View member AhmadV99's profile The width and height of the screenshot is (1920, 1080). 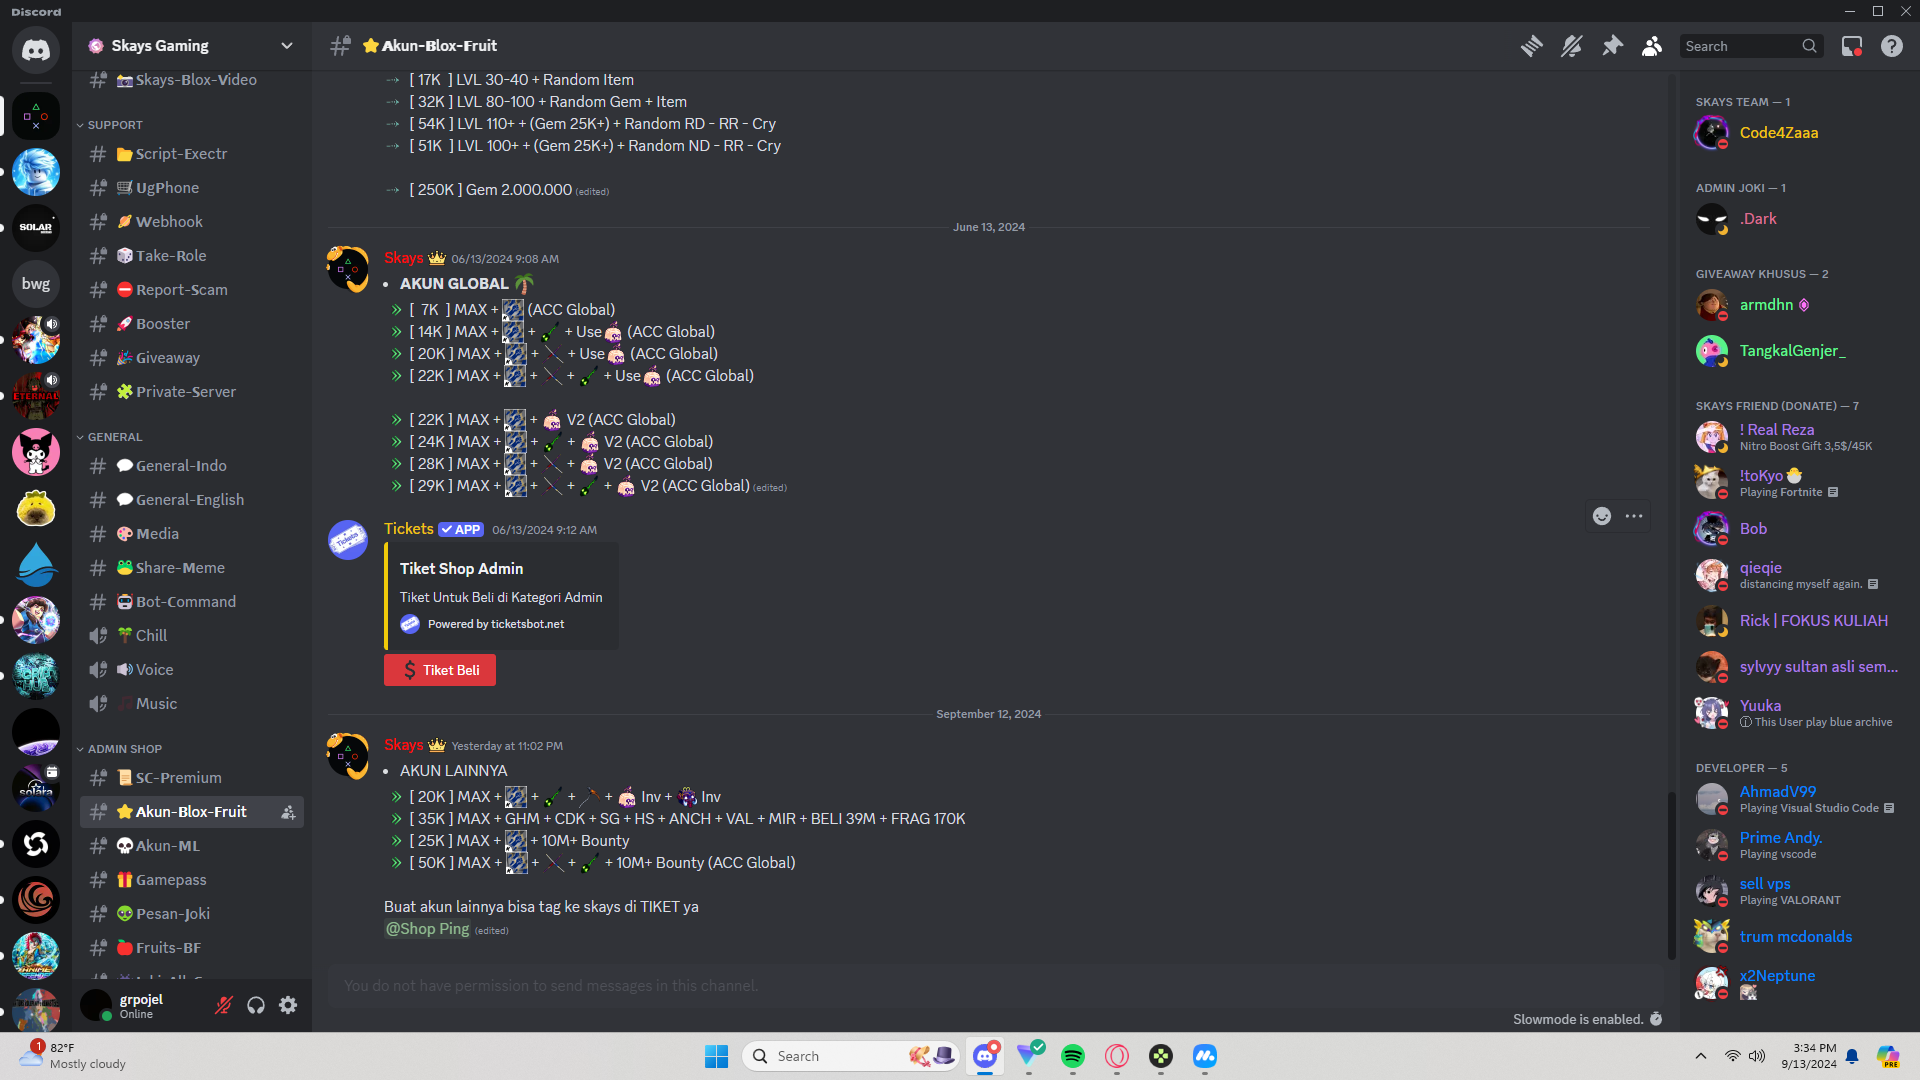1798,799
